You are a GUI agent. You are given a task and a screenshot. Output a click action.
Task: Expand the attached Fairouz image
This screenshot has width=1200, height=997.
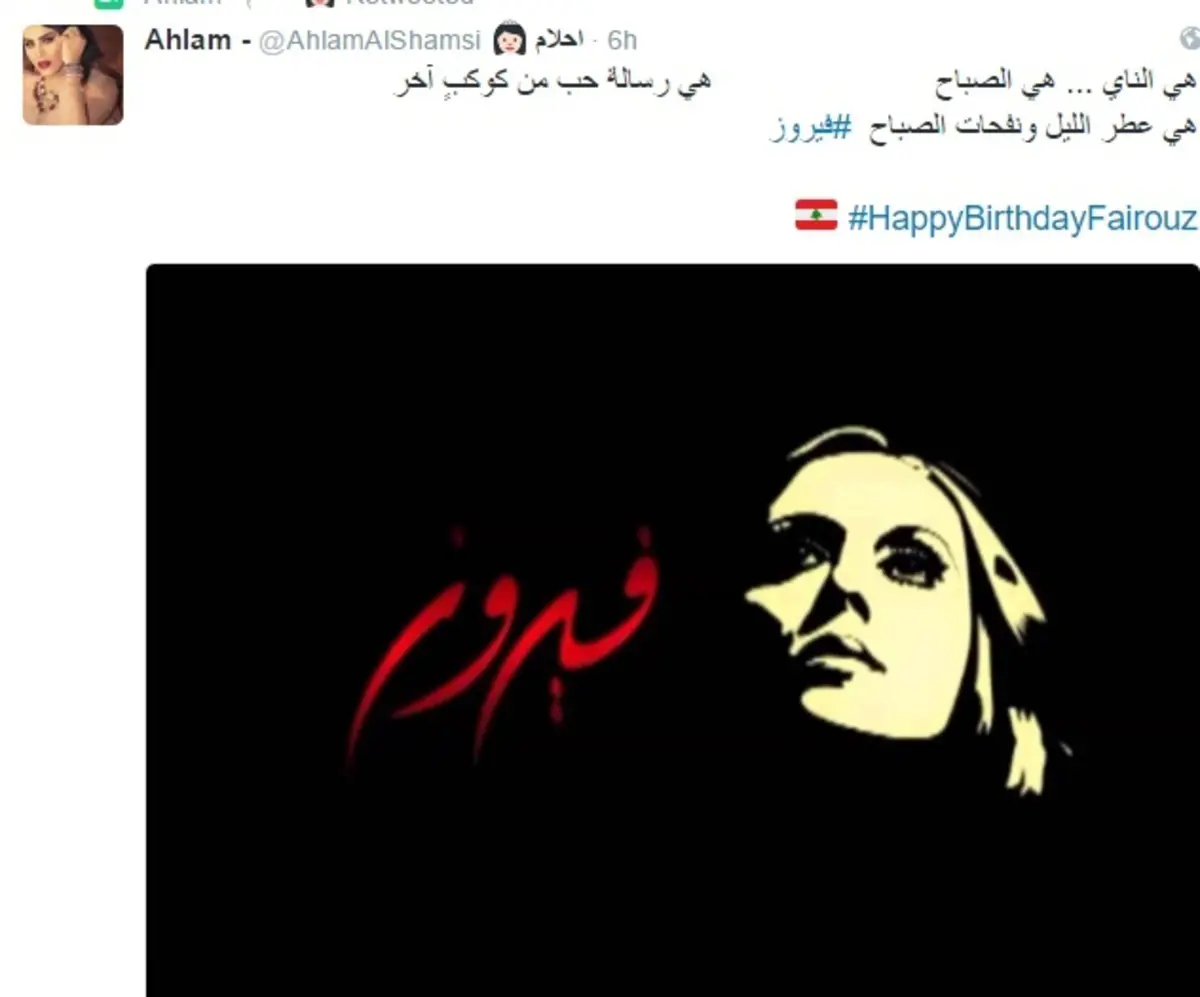pyautogui.click(x=672, y=630)
